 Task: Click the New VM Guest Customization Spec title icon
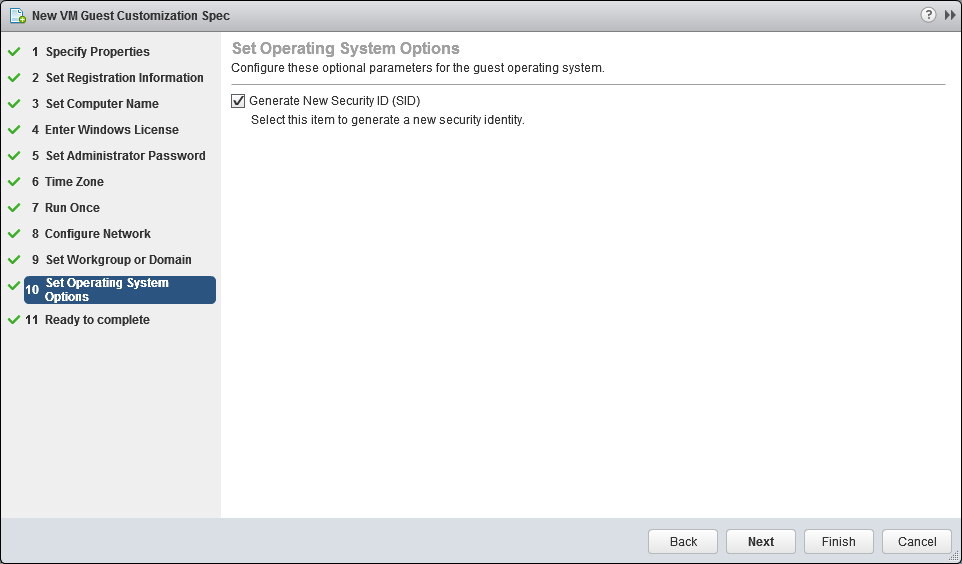click(x=18, y=16)
